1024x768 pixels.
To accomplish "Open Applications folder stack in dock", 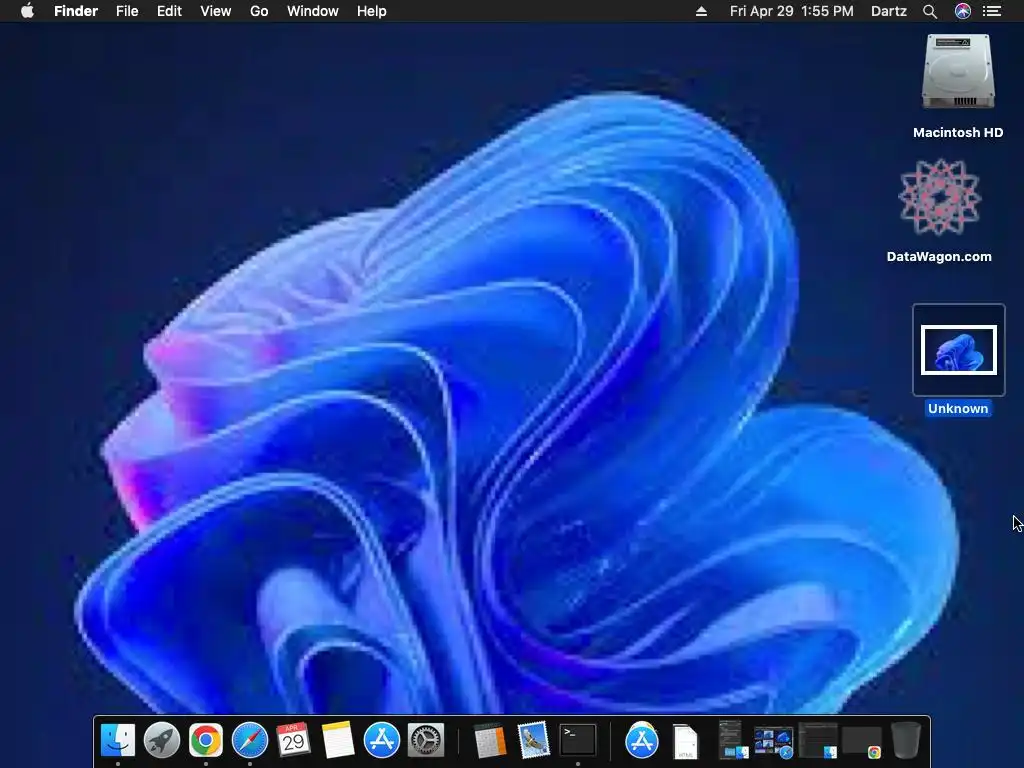I will click(x=641, y=740).
